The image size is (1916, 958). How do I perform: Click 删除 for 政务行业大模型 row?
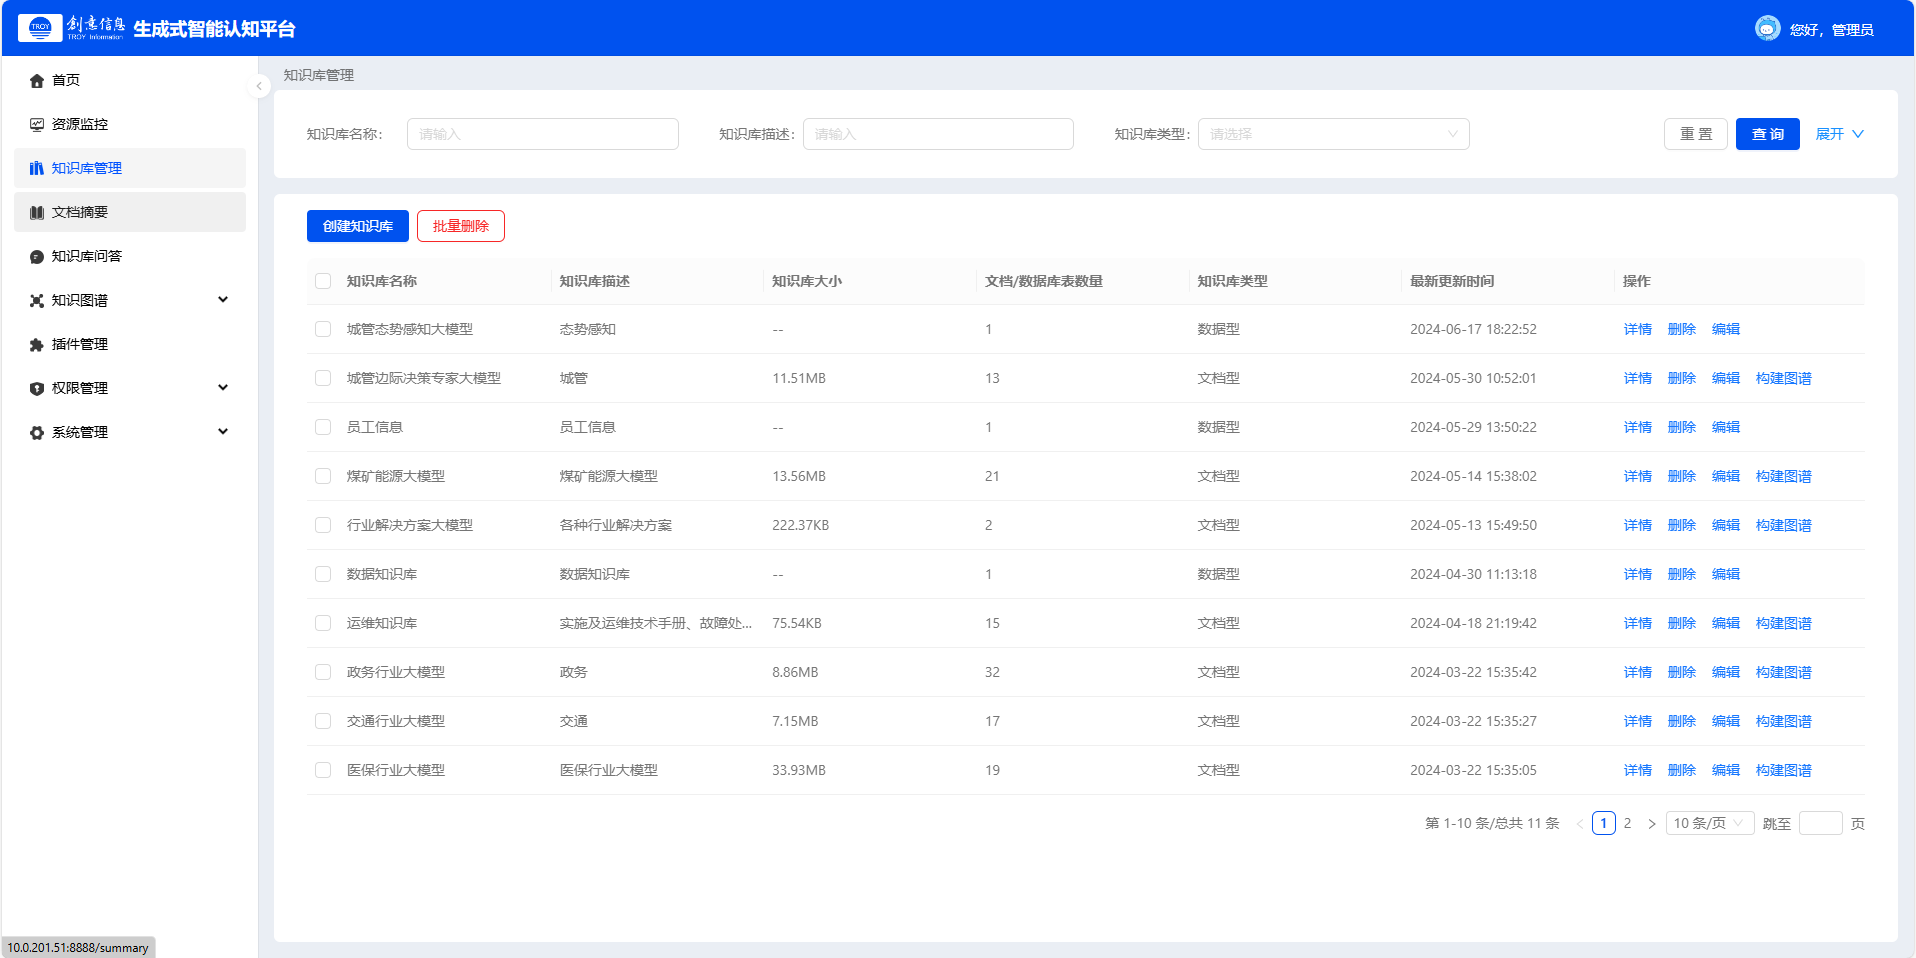1682,672
